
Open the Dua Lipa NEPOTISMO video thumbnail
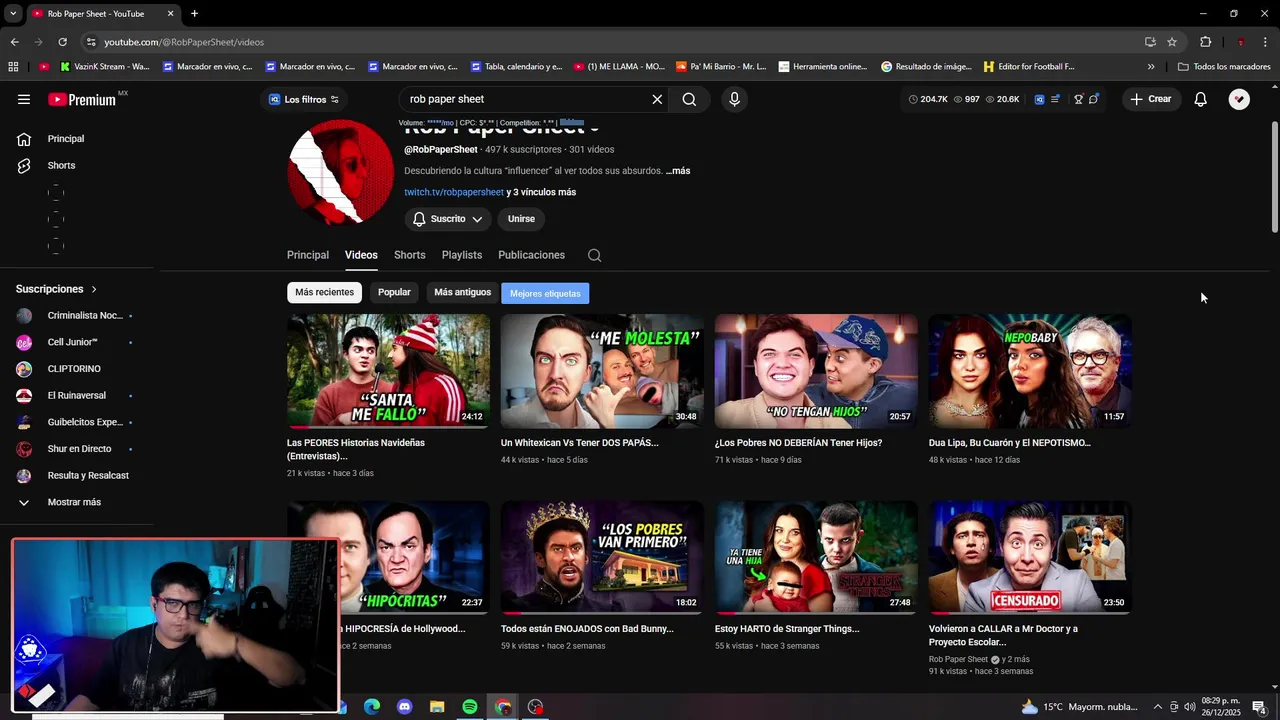[x=1030, y=371]
